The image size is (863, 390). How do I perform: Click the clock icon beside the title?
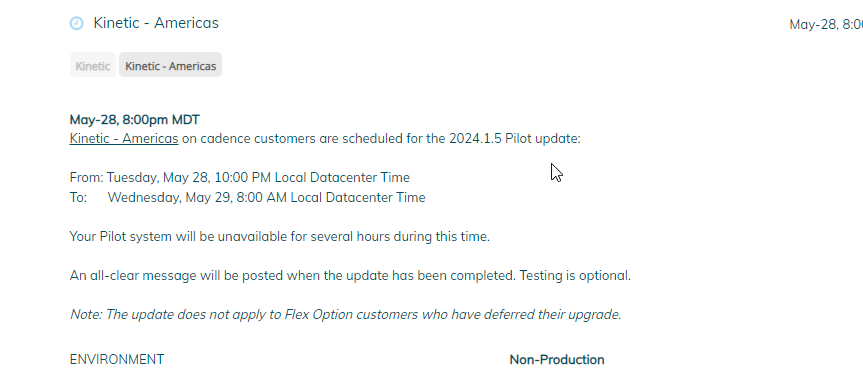point(77,23)
